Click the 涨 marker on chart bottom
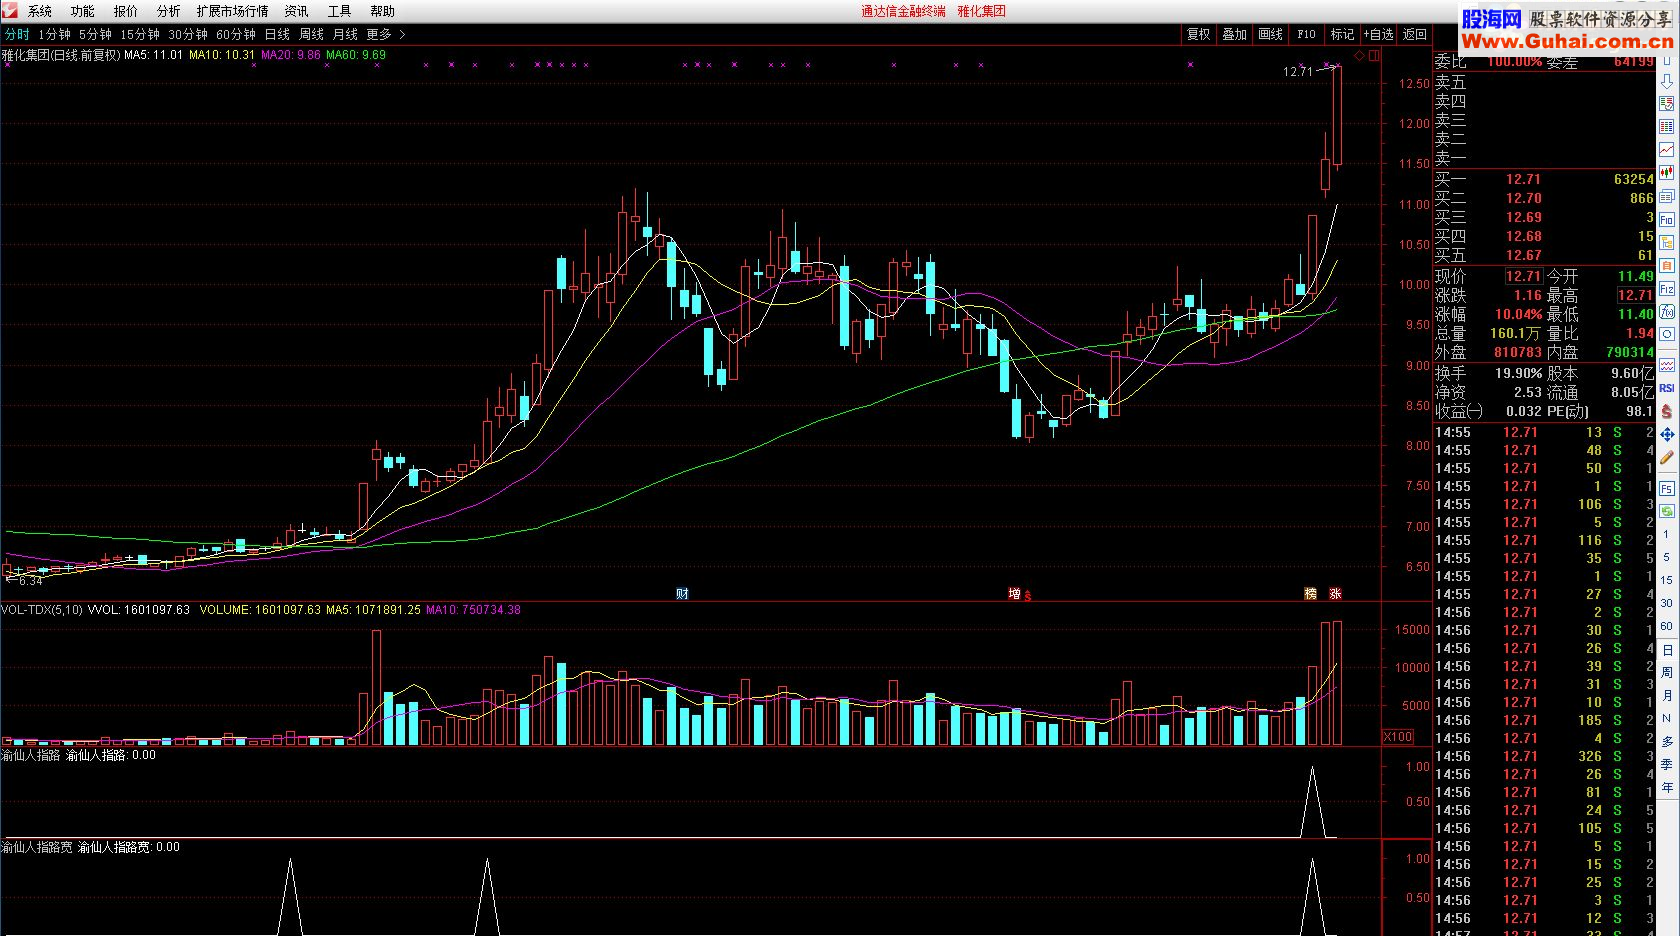Viewport: 1680px width, 936px height. pyautogui.click(x=1335, y=594)
